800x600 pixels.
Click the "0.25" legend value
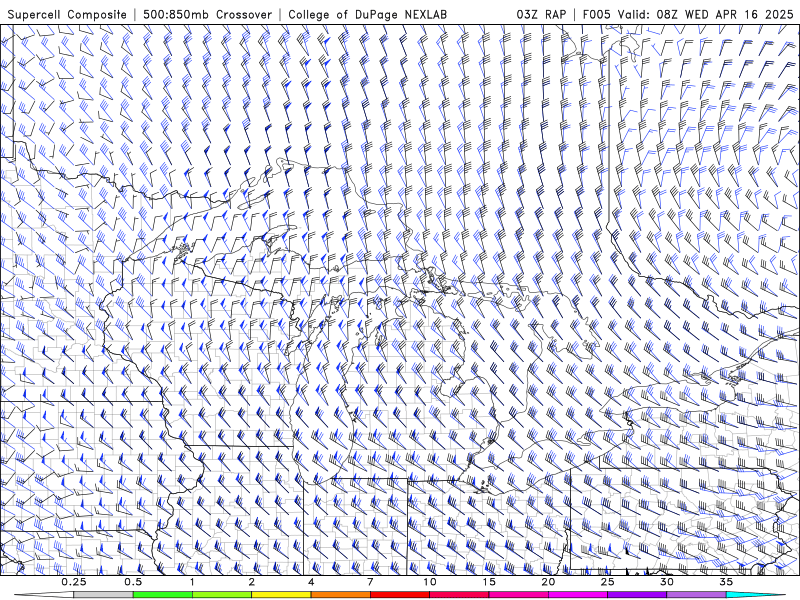pyautogui.click(x=74, y=582)
